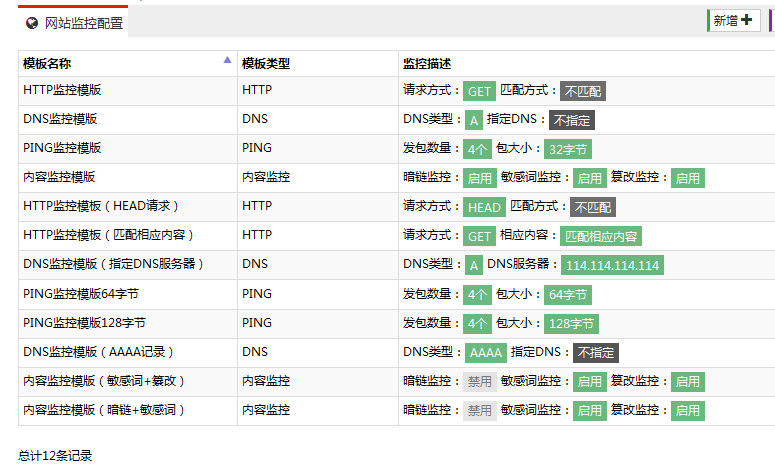Switch to the 网站监控配置 tab
Screen dimensions: 775x474
coord(83,23)
